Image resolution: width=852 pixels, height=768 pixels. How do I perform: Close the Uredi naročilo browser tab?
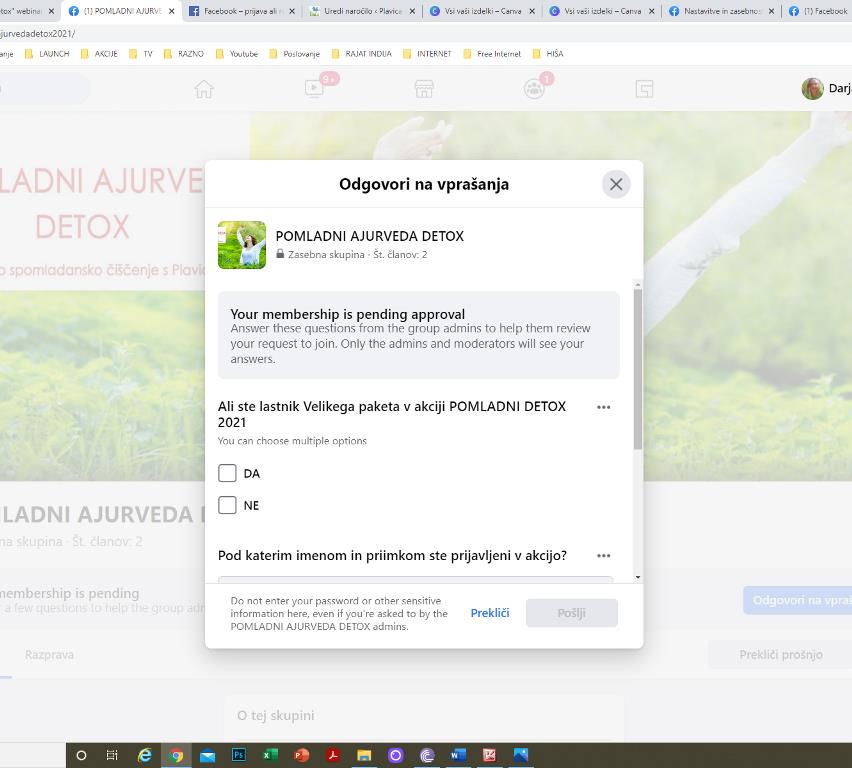pos(412,11)
